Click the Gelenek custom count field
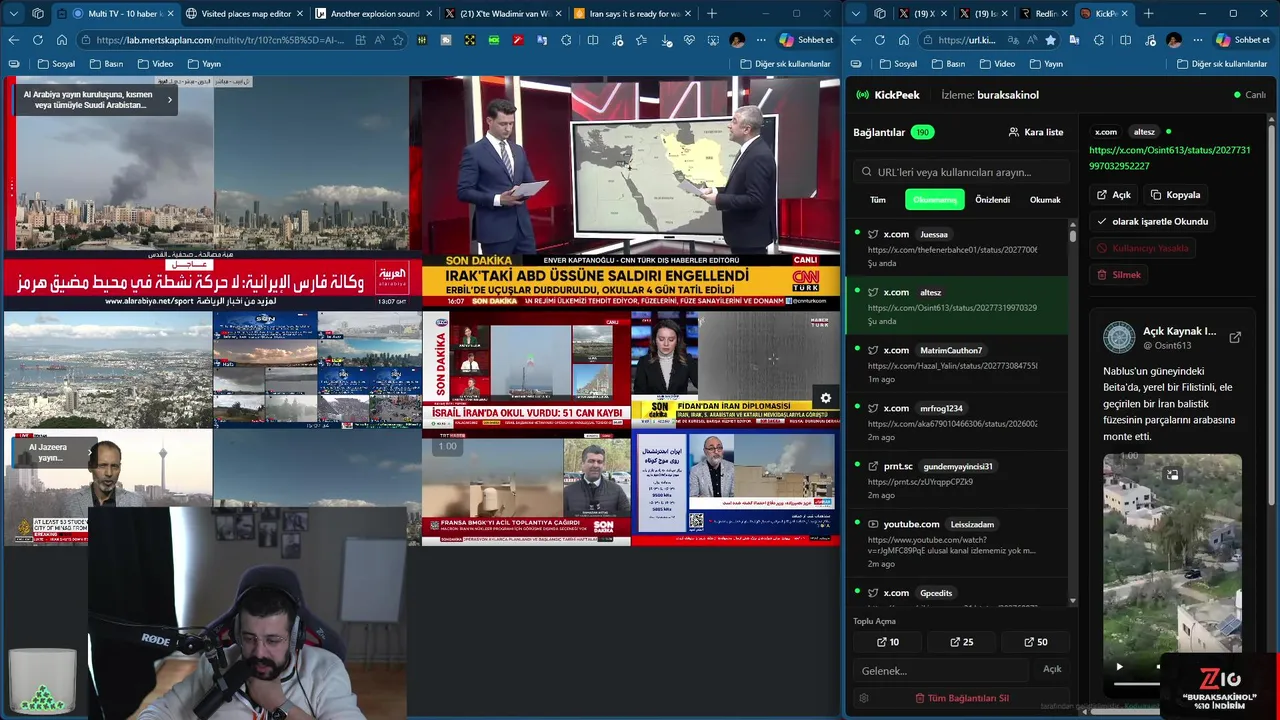 (940, 670)
